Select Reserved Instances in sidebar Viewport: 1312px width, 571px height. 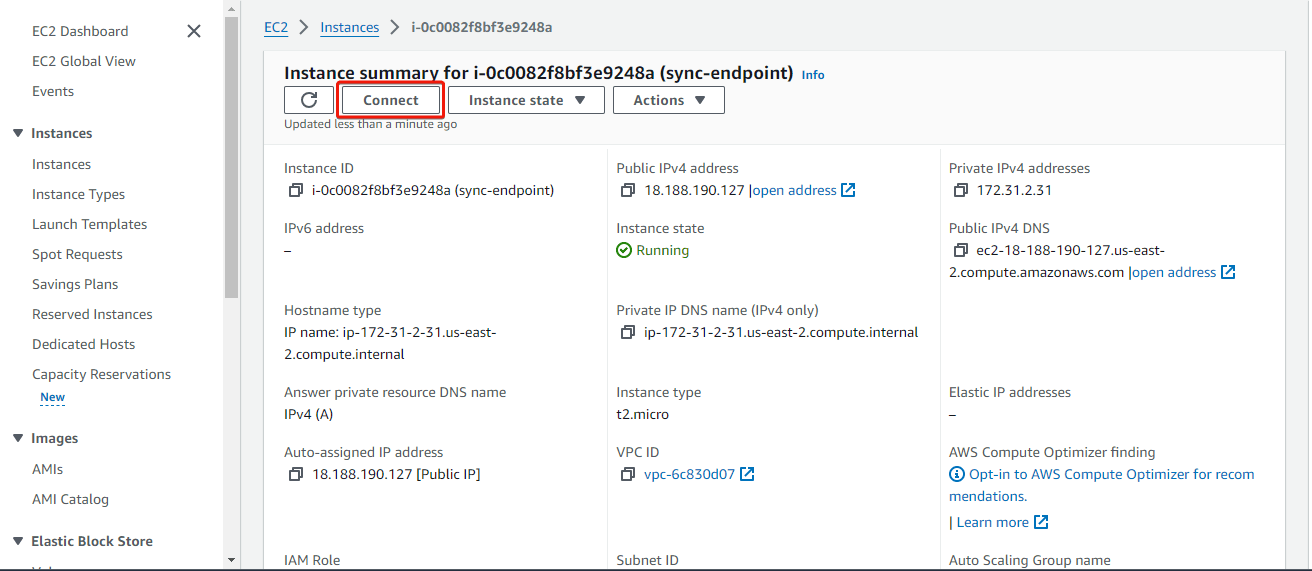pyautogui.click(x=92, y=314)
